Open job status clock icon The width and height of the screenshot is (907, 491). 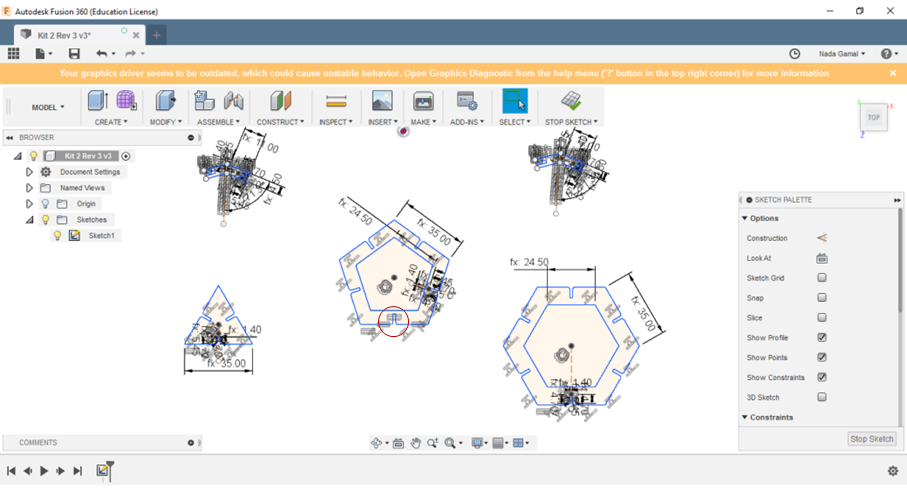coord(795,54)
